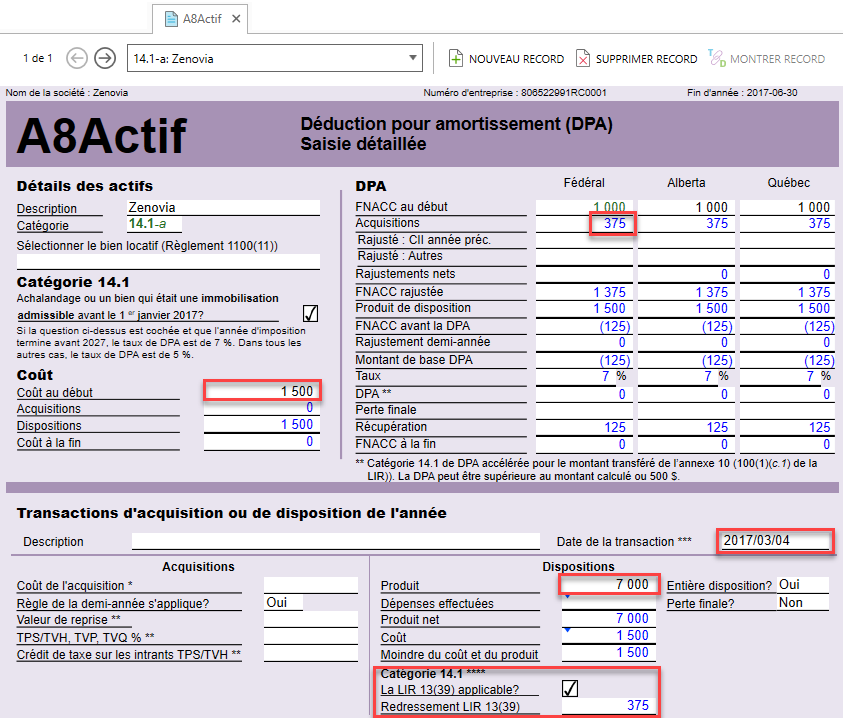This screenshot has height=718, width=843.
Task: Click the Coût Dispositions value 1 500
Action: (262, 424)
